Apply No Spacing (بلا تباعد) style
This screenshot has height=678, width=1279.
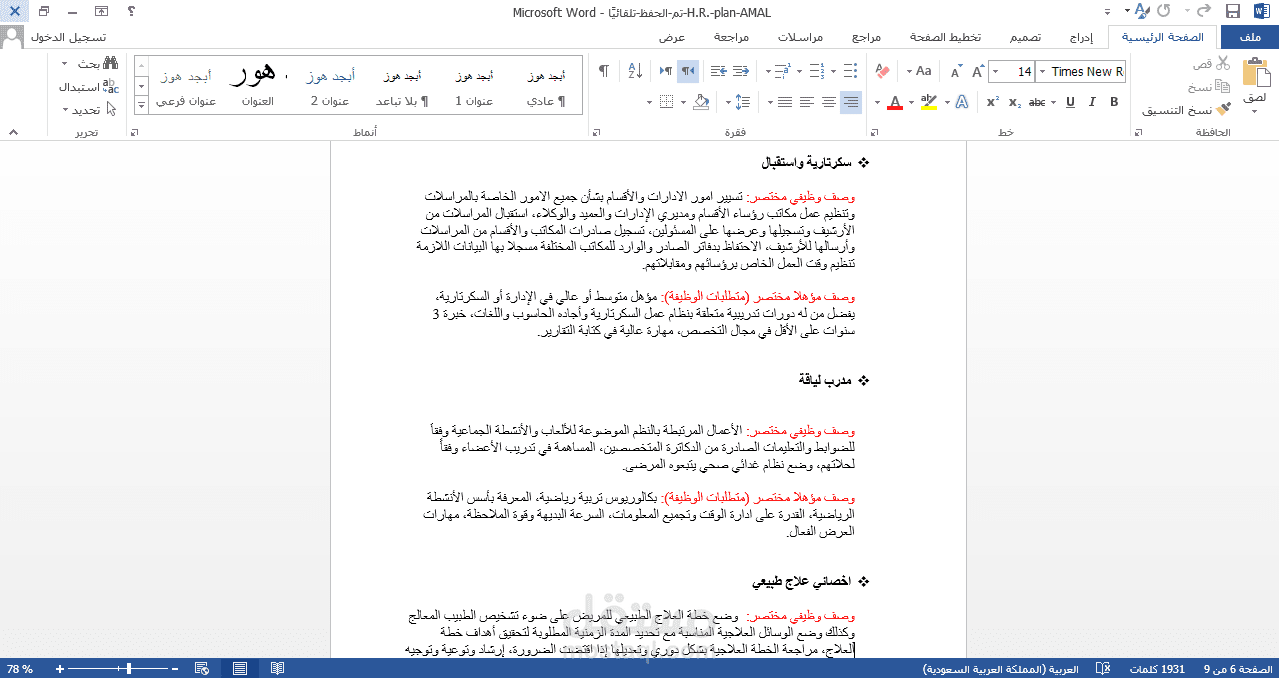(402, 87)
